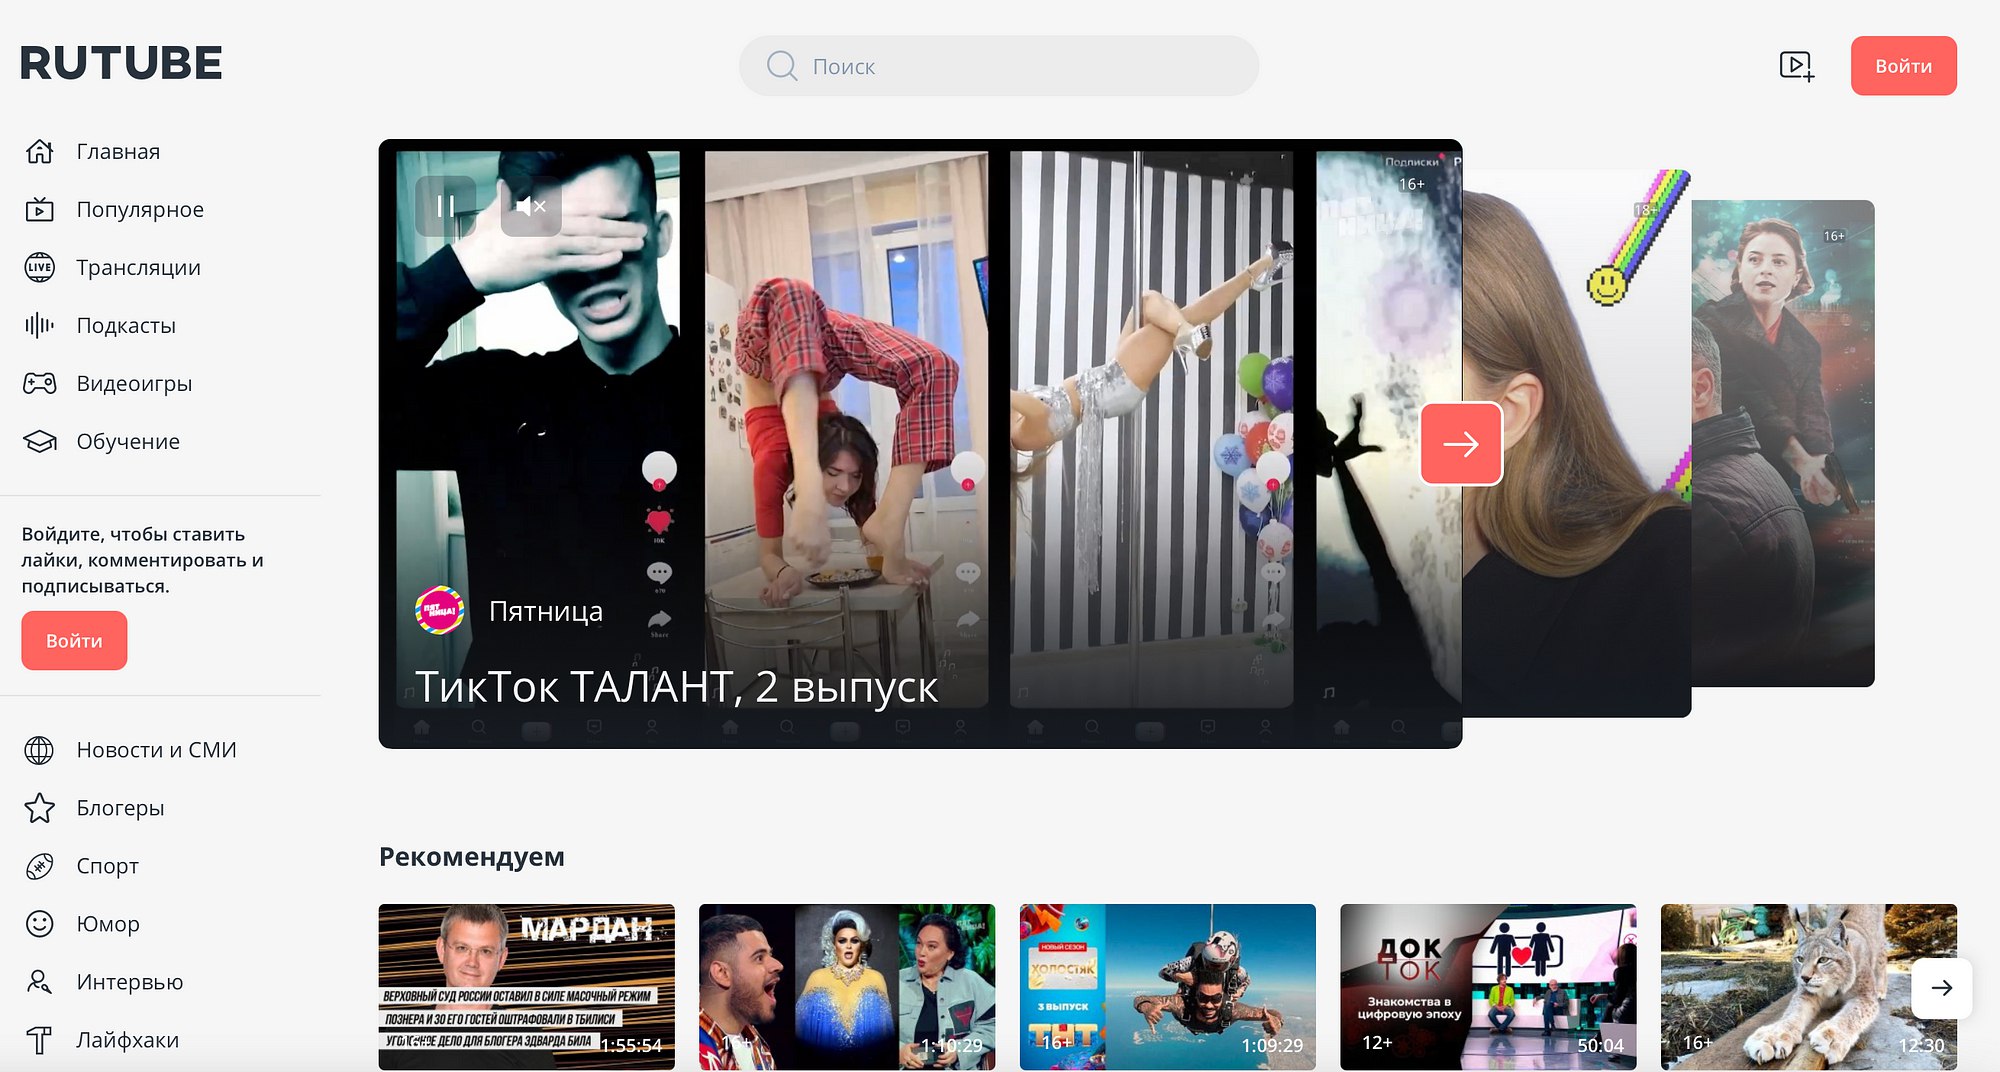Open the Новости и СМИ category
The height and width of the screenshot is (1072, 2000).
click(x=156, y=750)
